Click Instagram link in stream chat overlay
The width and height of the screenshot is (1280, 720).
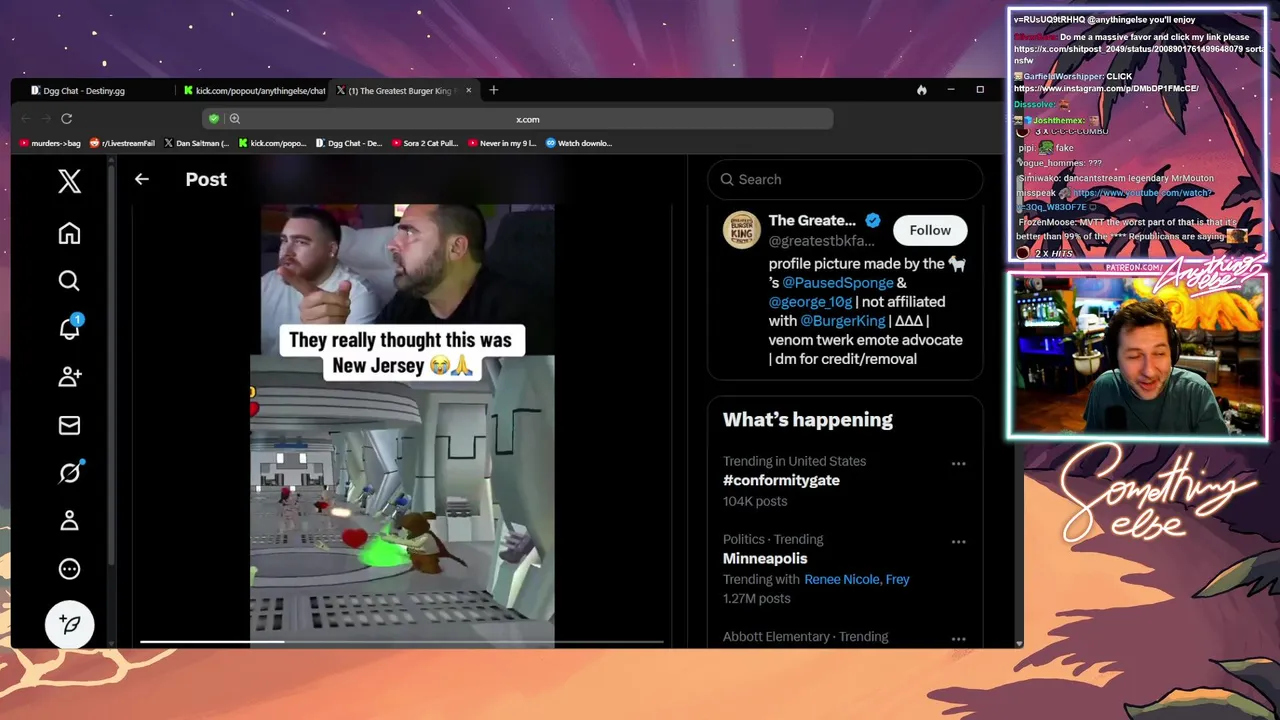[x=1106, y=88]
